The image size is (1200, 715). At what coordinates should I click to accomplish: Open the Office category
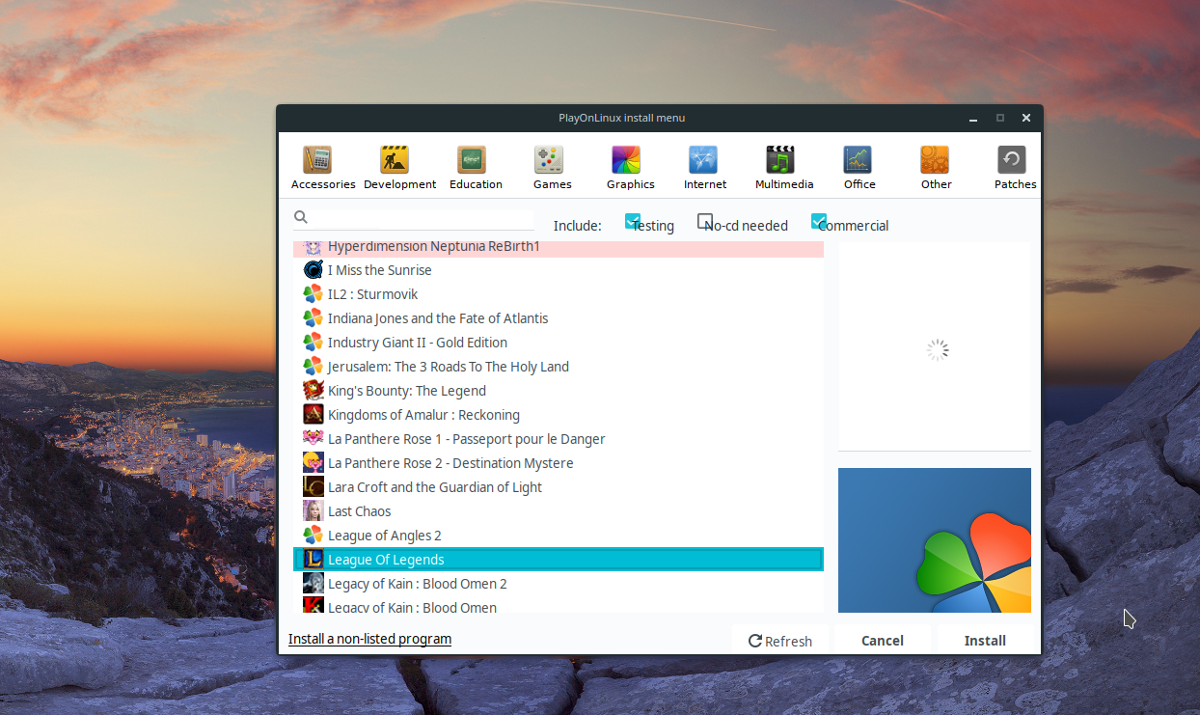tap(859, 167)
